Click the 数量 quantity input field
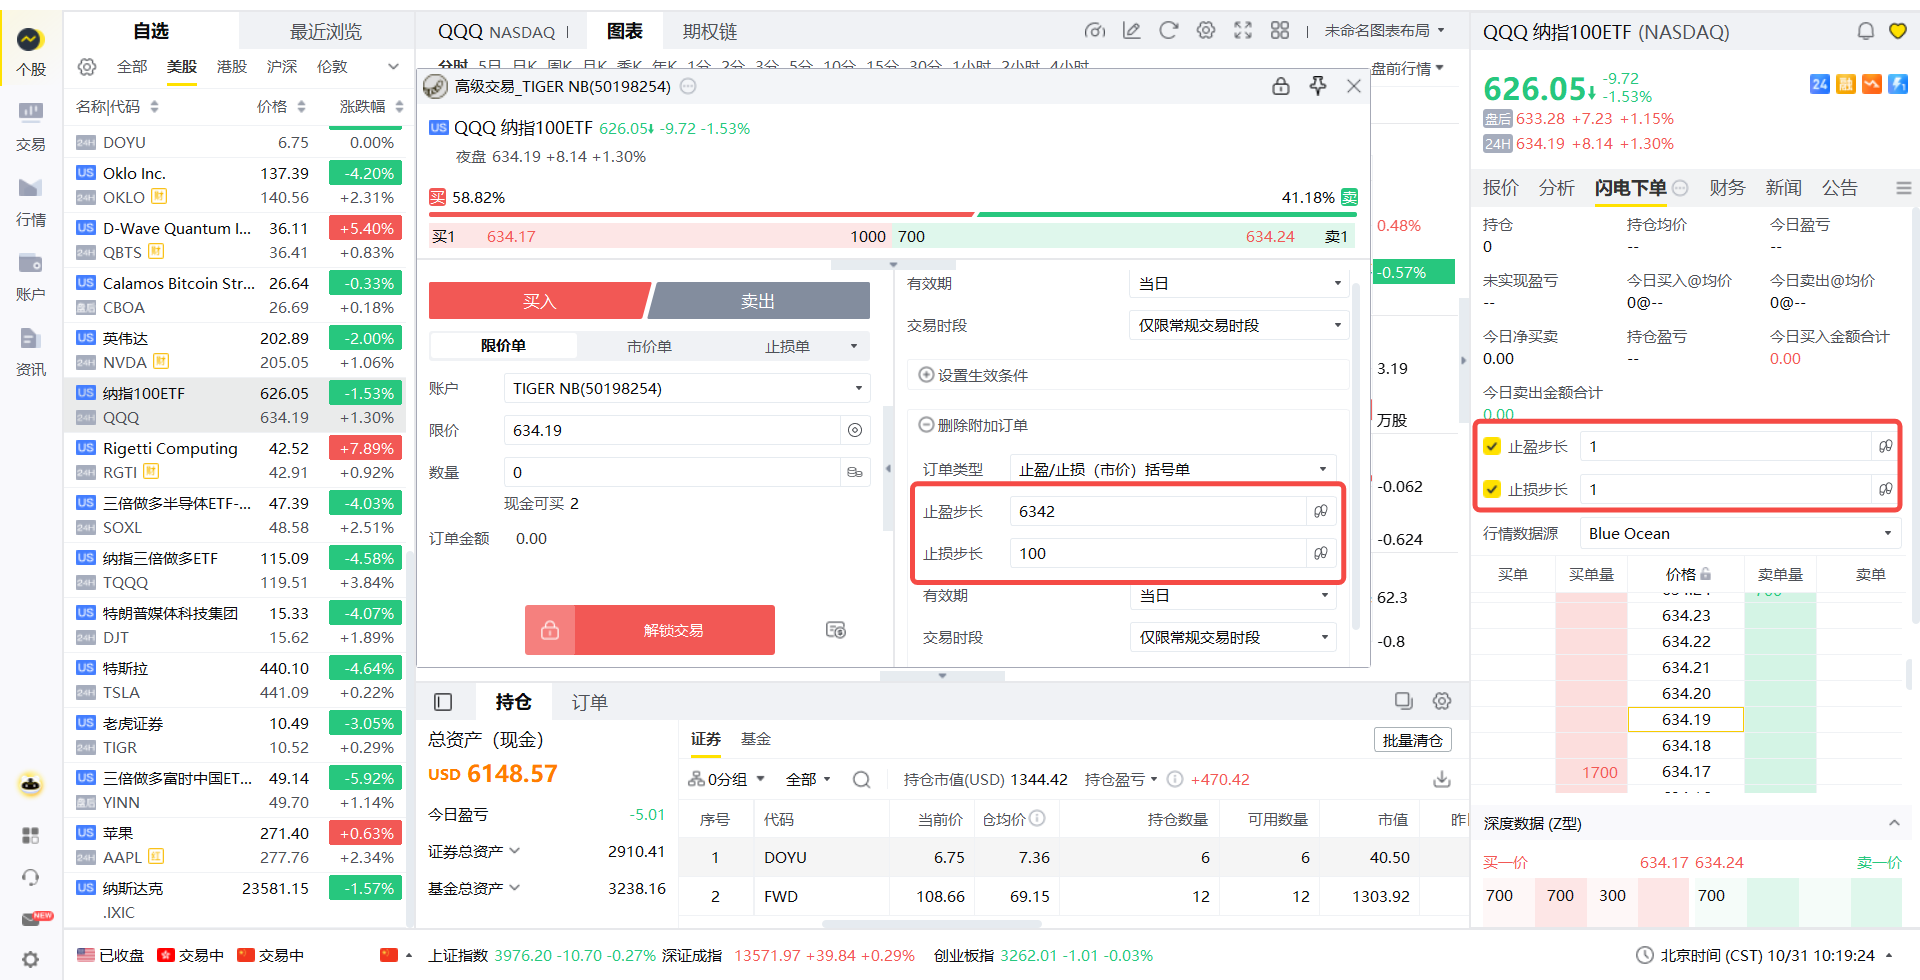The height and width of the screenshot is (980, 1920). coord(673,472)
